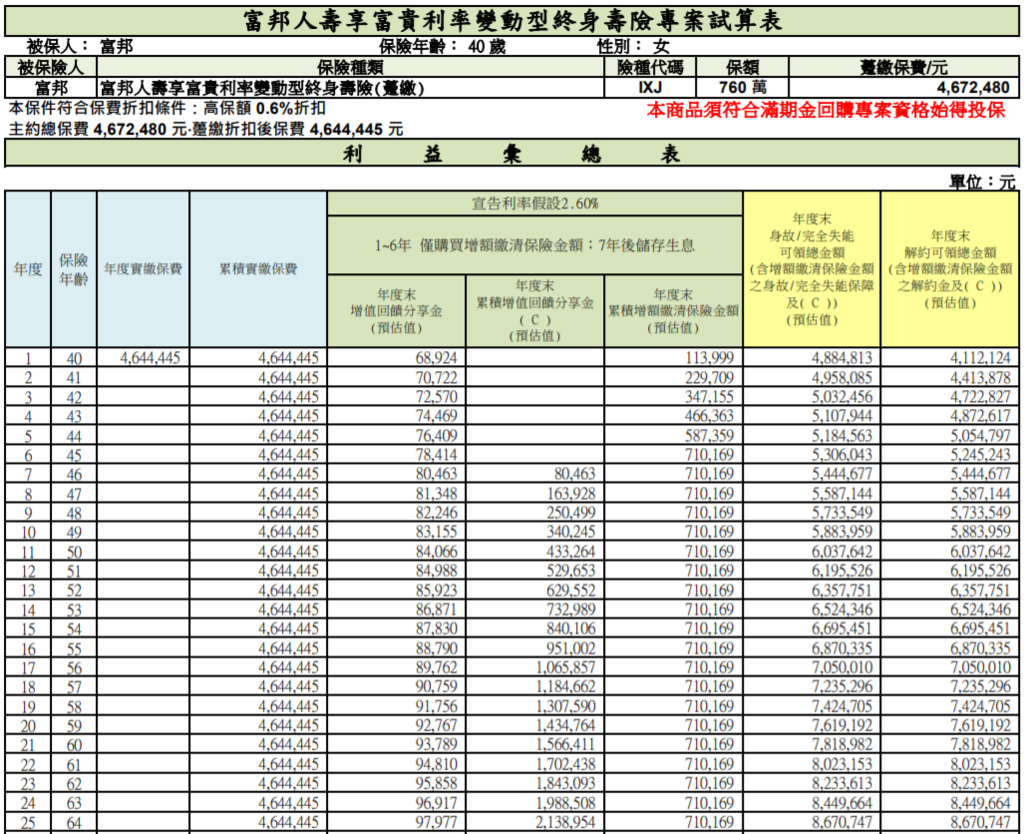The width and height of the screenshot is (1024, 834).
Task: Select the 年度末增值回饋分享金 column header
Action: (x=396, y=311)
